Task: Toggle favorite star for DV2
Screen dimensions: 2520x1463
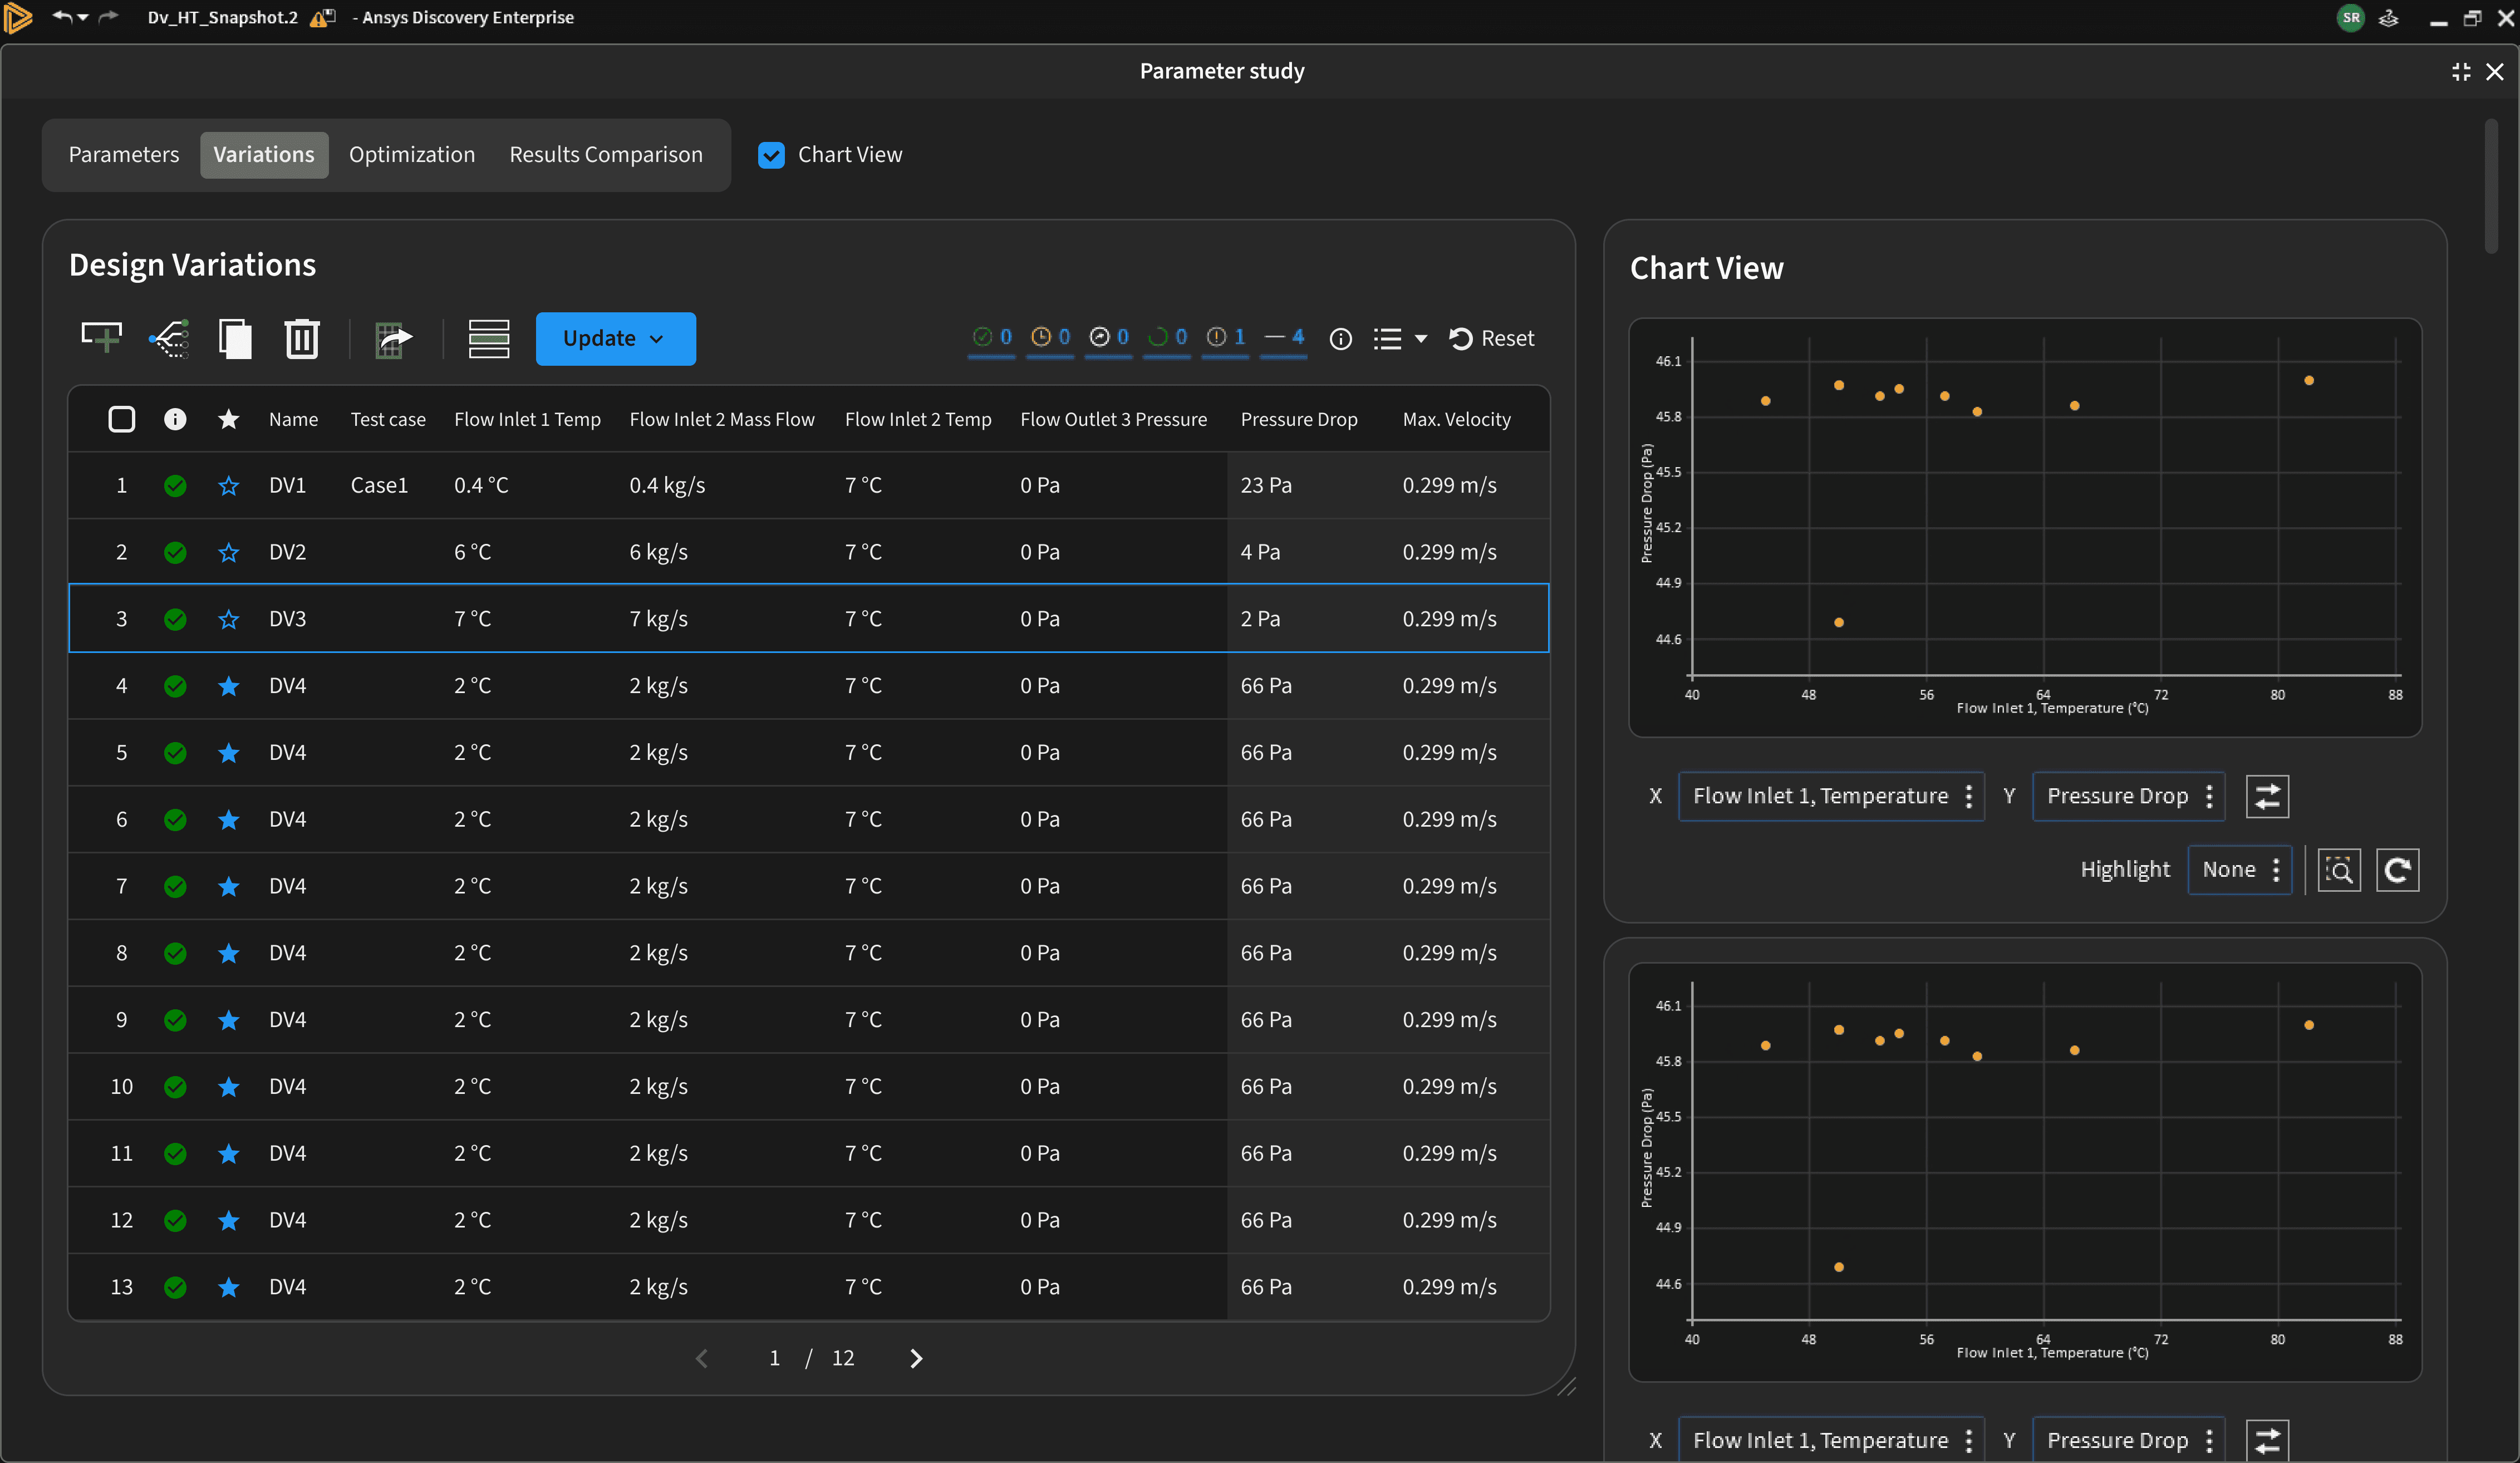Action: coord(228,552)
